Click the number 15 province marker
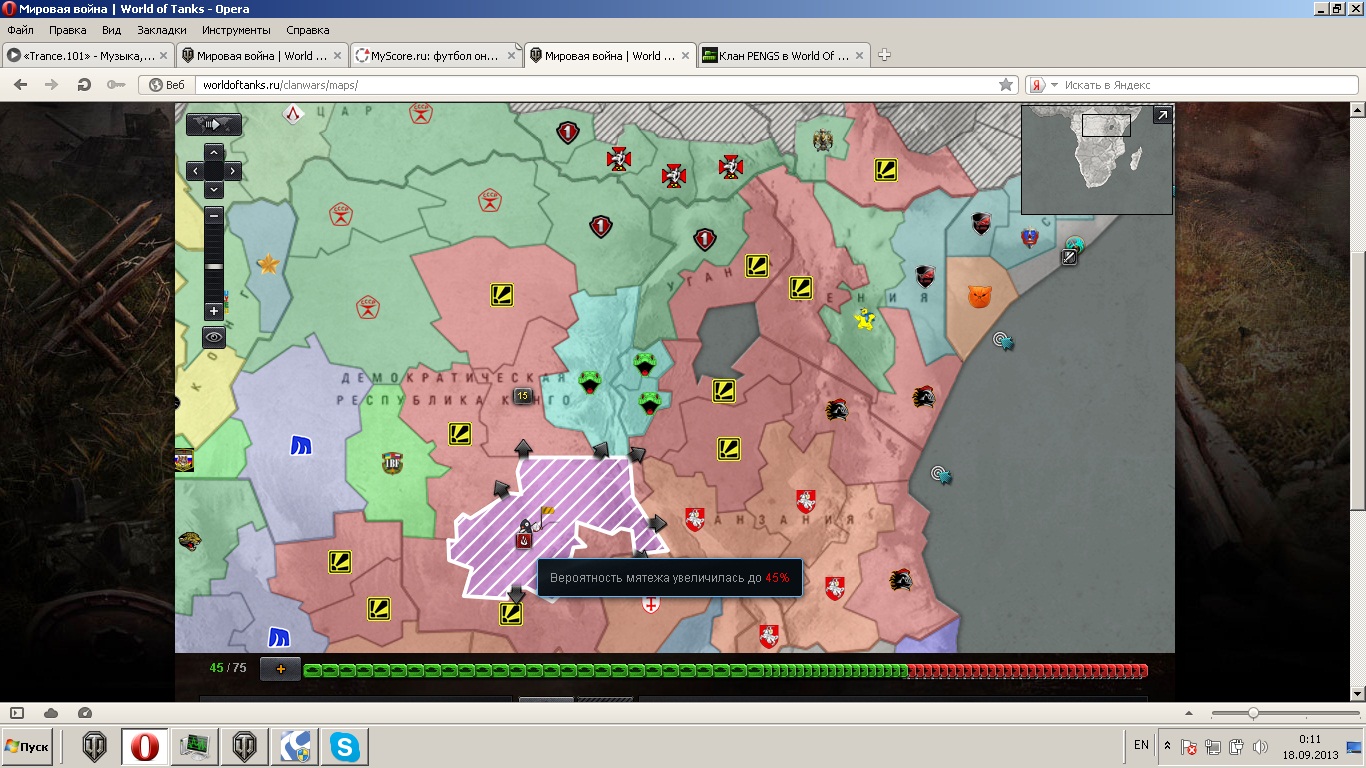 click(x=522, y=396)
